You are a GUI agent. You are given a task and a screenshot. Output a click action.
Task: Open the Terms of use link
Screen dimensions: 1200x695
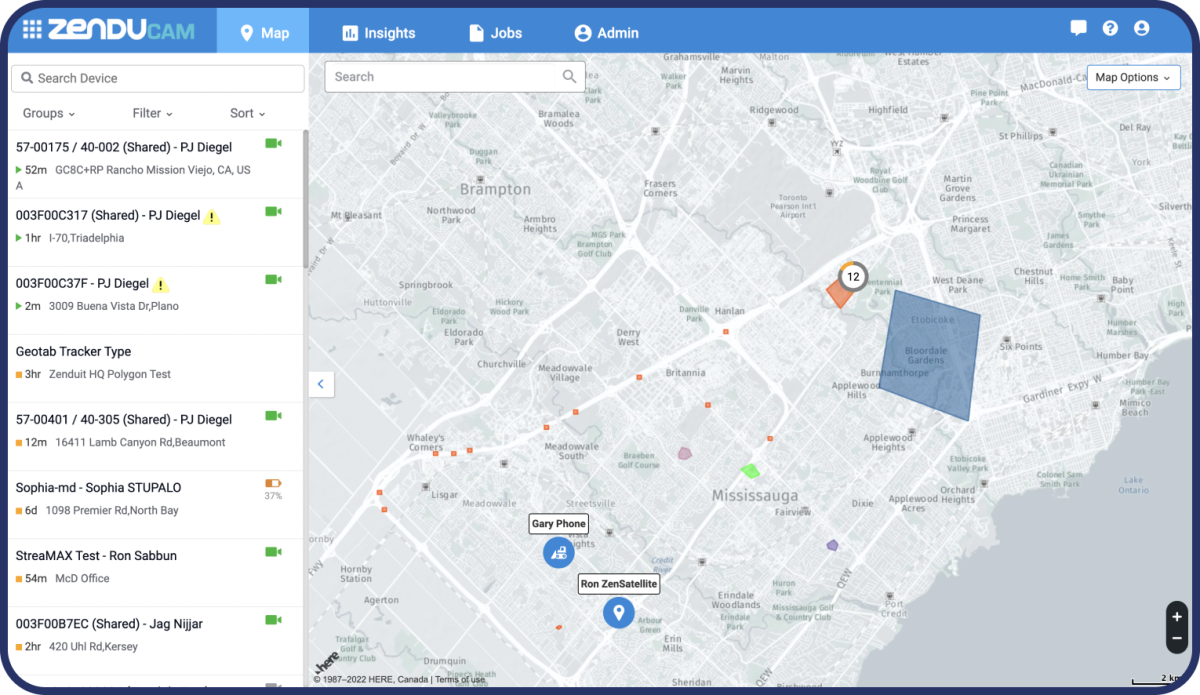pyautogui.click(x=459, y=678)
